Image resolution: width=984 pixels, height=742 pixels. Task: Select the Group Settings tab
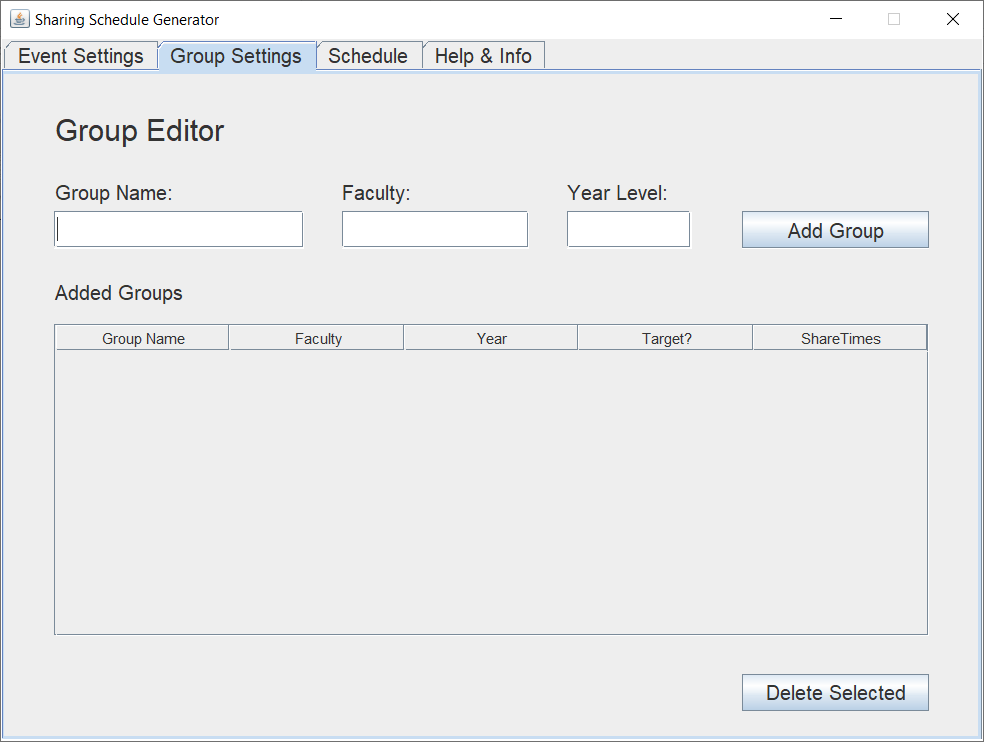(x=237, y=56)
